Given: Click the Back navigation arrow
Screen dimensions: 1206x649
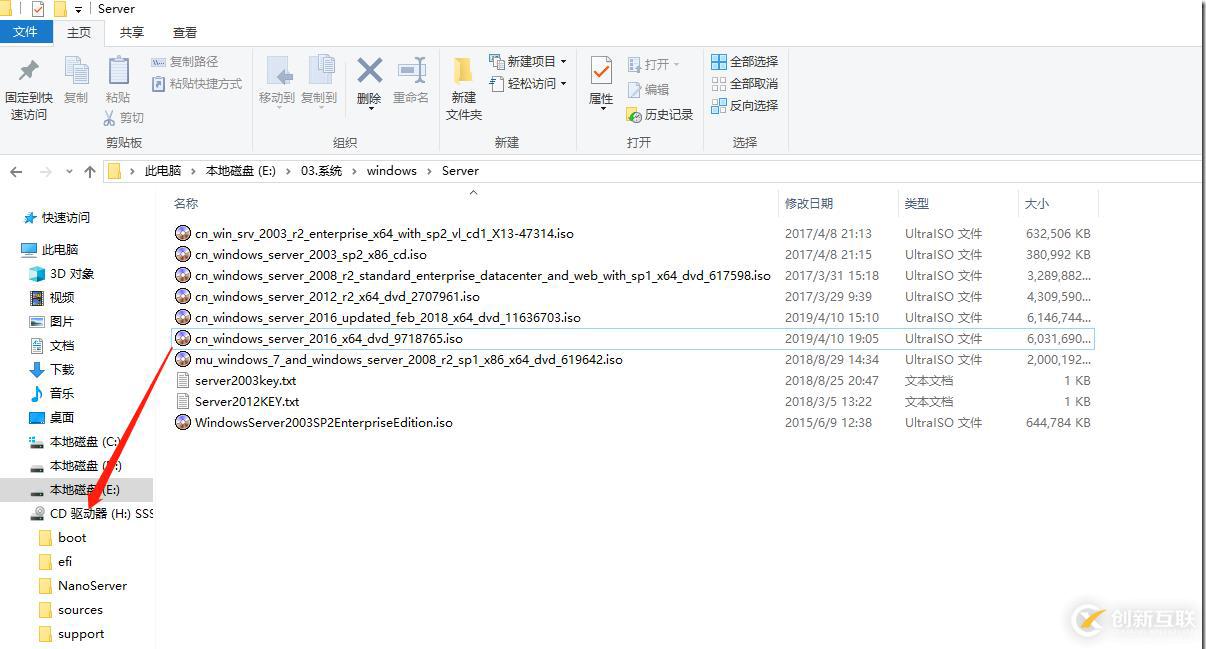Looking at the screenshot, I should point(16,172).
